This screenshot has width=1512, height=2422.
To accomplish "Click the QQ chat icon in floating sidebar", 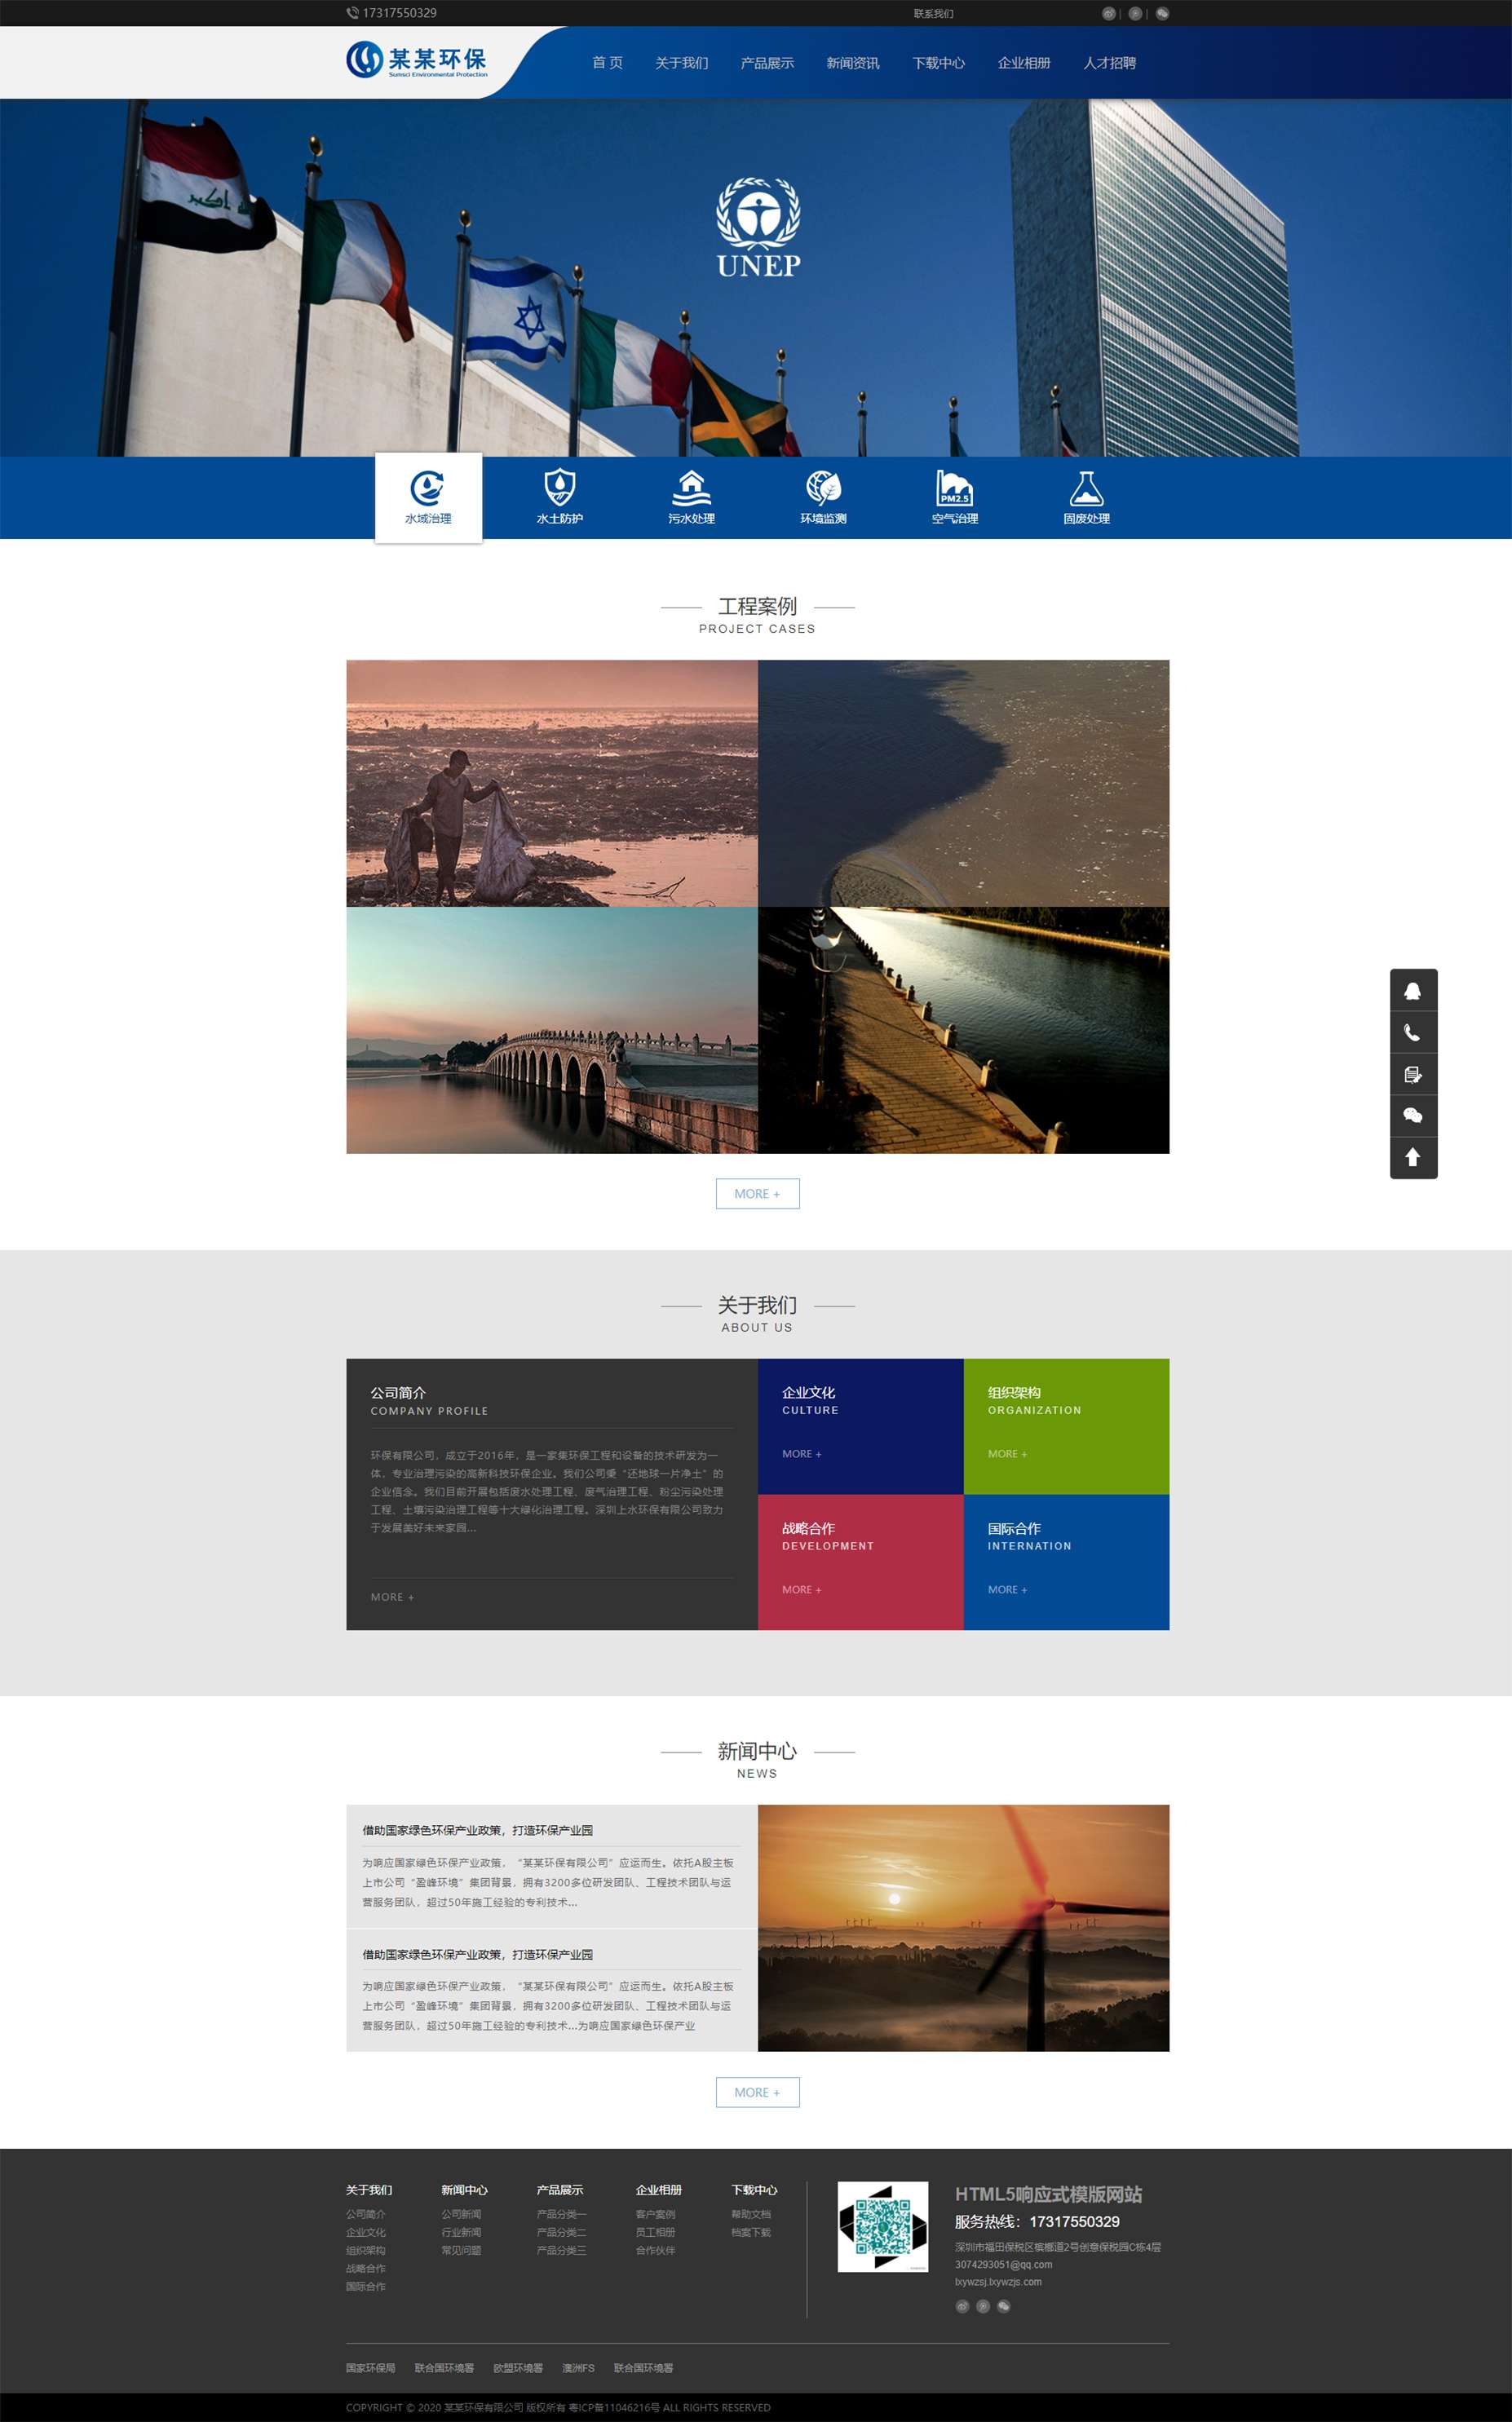I will click(x=1412, y=990).
